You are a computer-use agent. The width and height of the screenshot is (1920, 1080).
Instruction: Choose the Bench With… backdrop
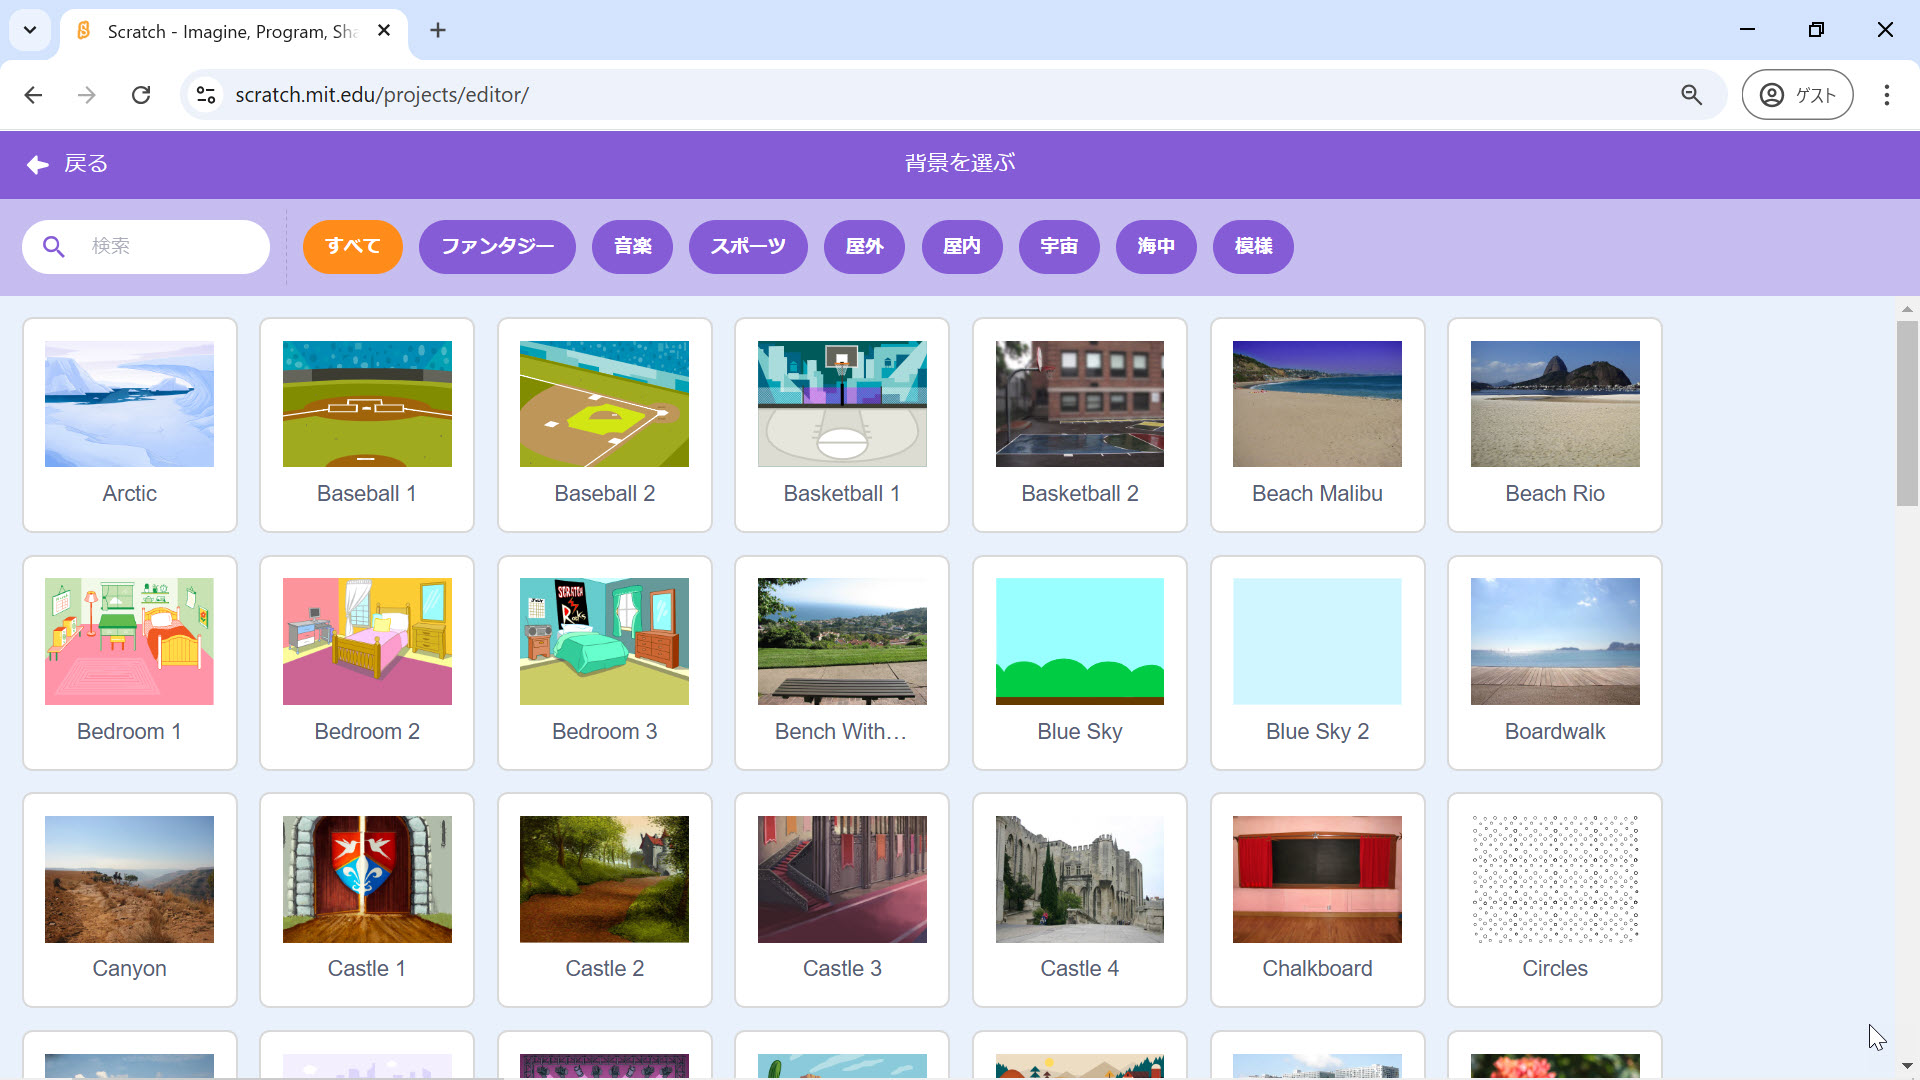[x=842, y=663]
